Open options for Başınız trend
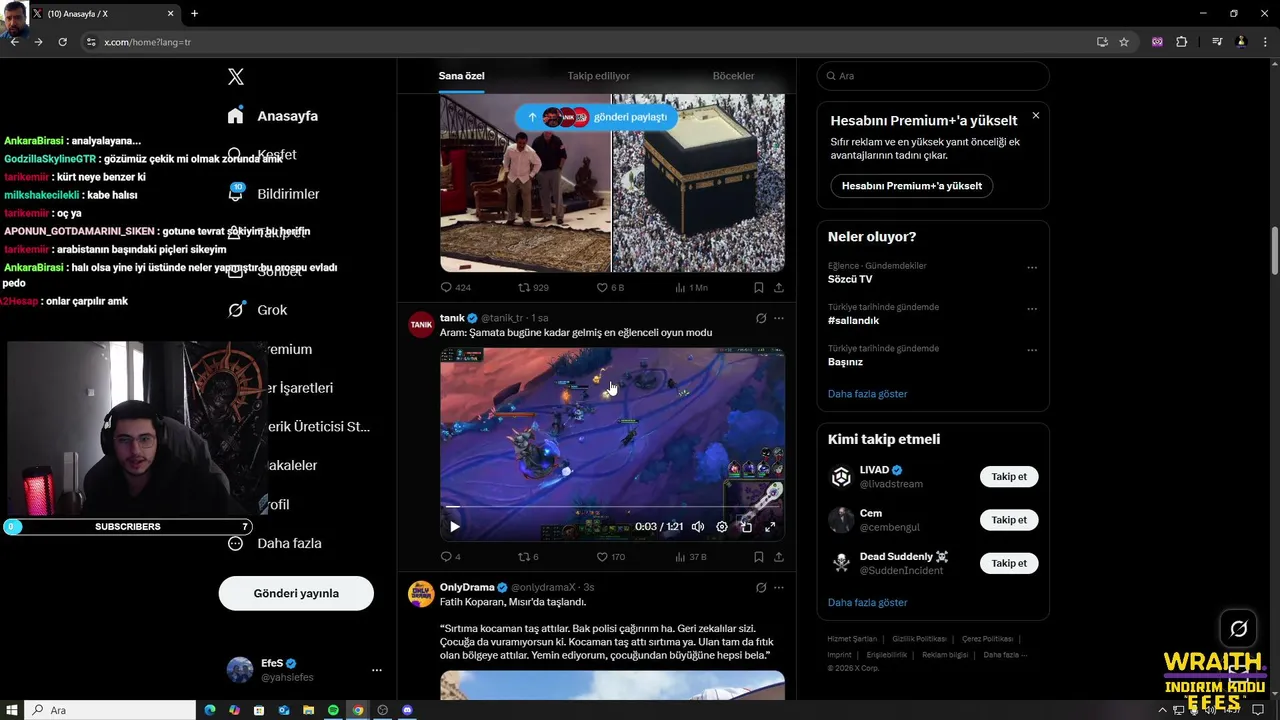 point(1032,351)
